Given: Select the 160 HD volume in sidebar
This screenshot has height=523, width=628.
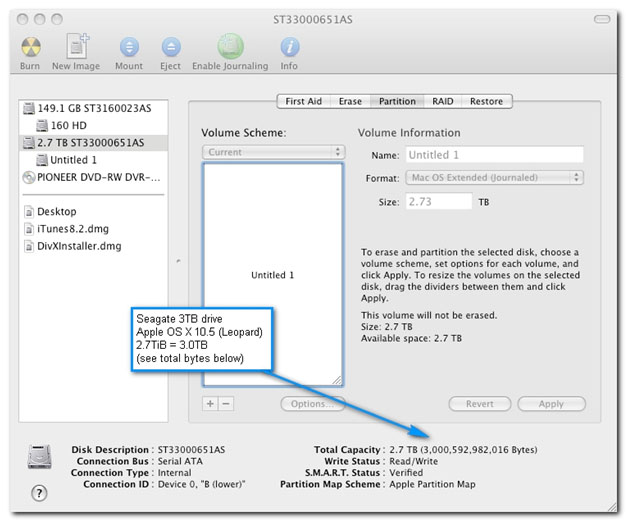Looking at the screenshot, I should [68, 126].
